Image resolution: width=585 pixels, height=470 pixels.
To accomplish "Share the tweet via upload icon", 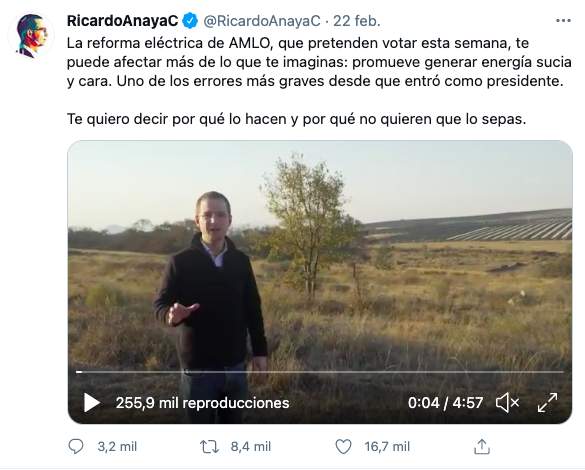I will click(481, 446).
